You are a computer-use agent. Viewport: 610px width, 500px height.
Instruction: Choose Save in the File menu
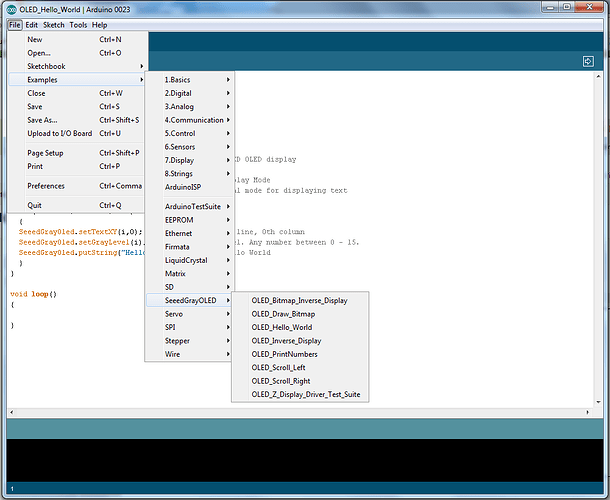click(77, 107)
